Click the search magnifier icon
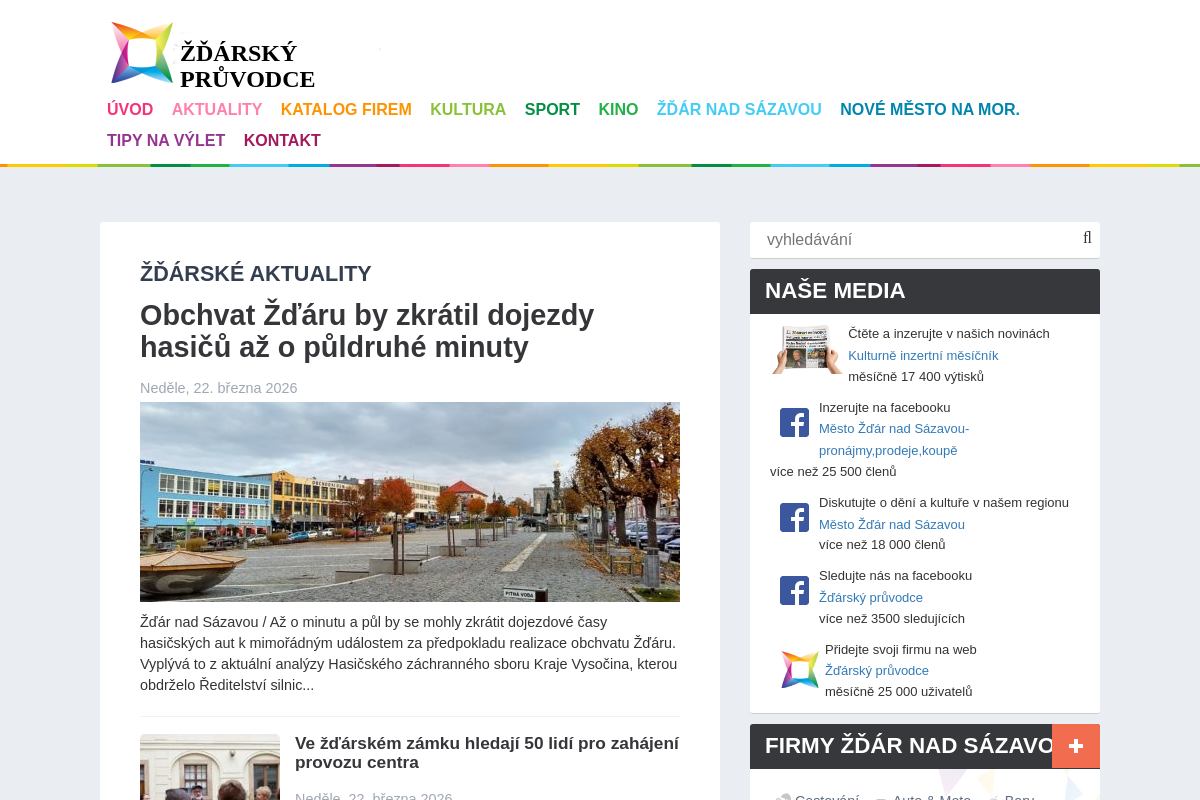This screenshot has width=1200, height=800. pos(1087,238)
